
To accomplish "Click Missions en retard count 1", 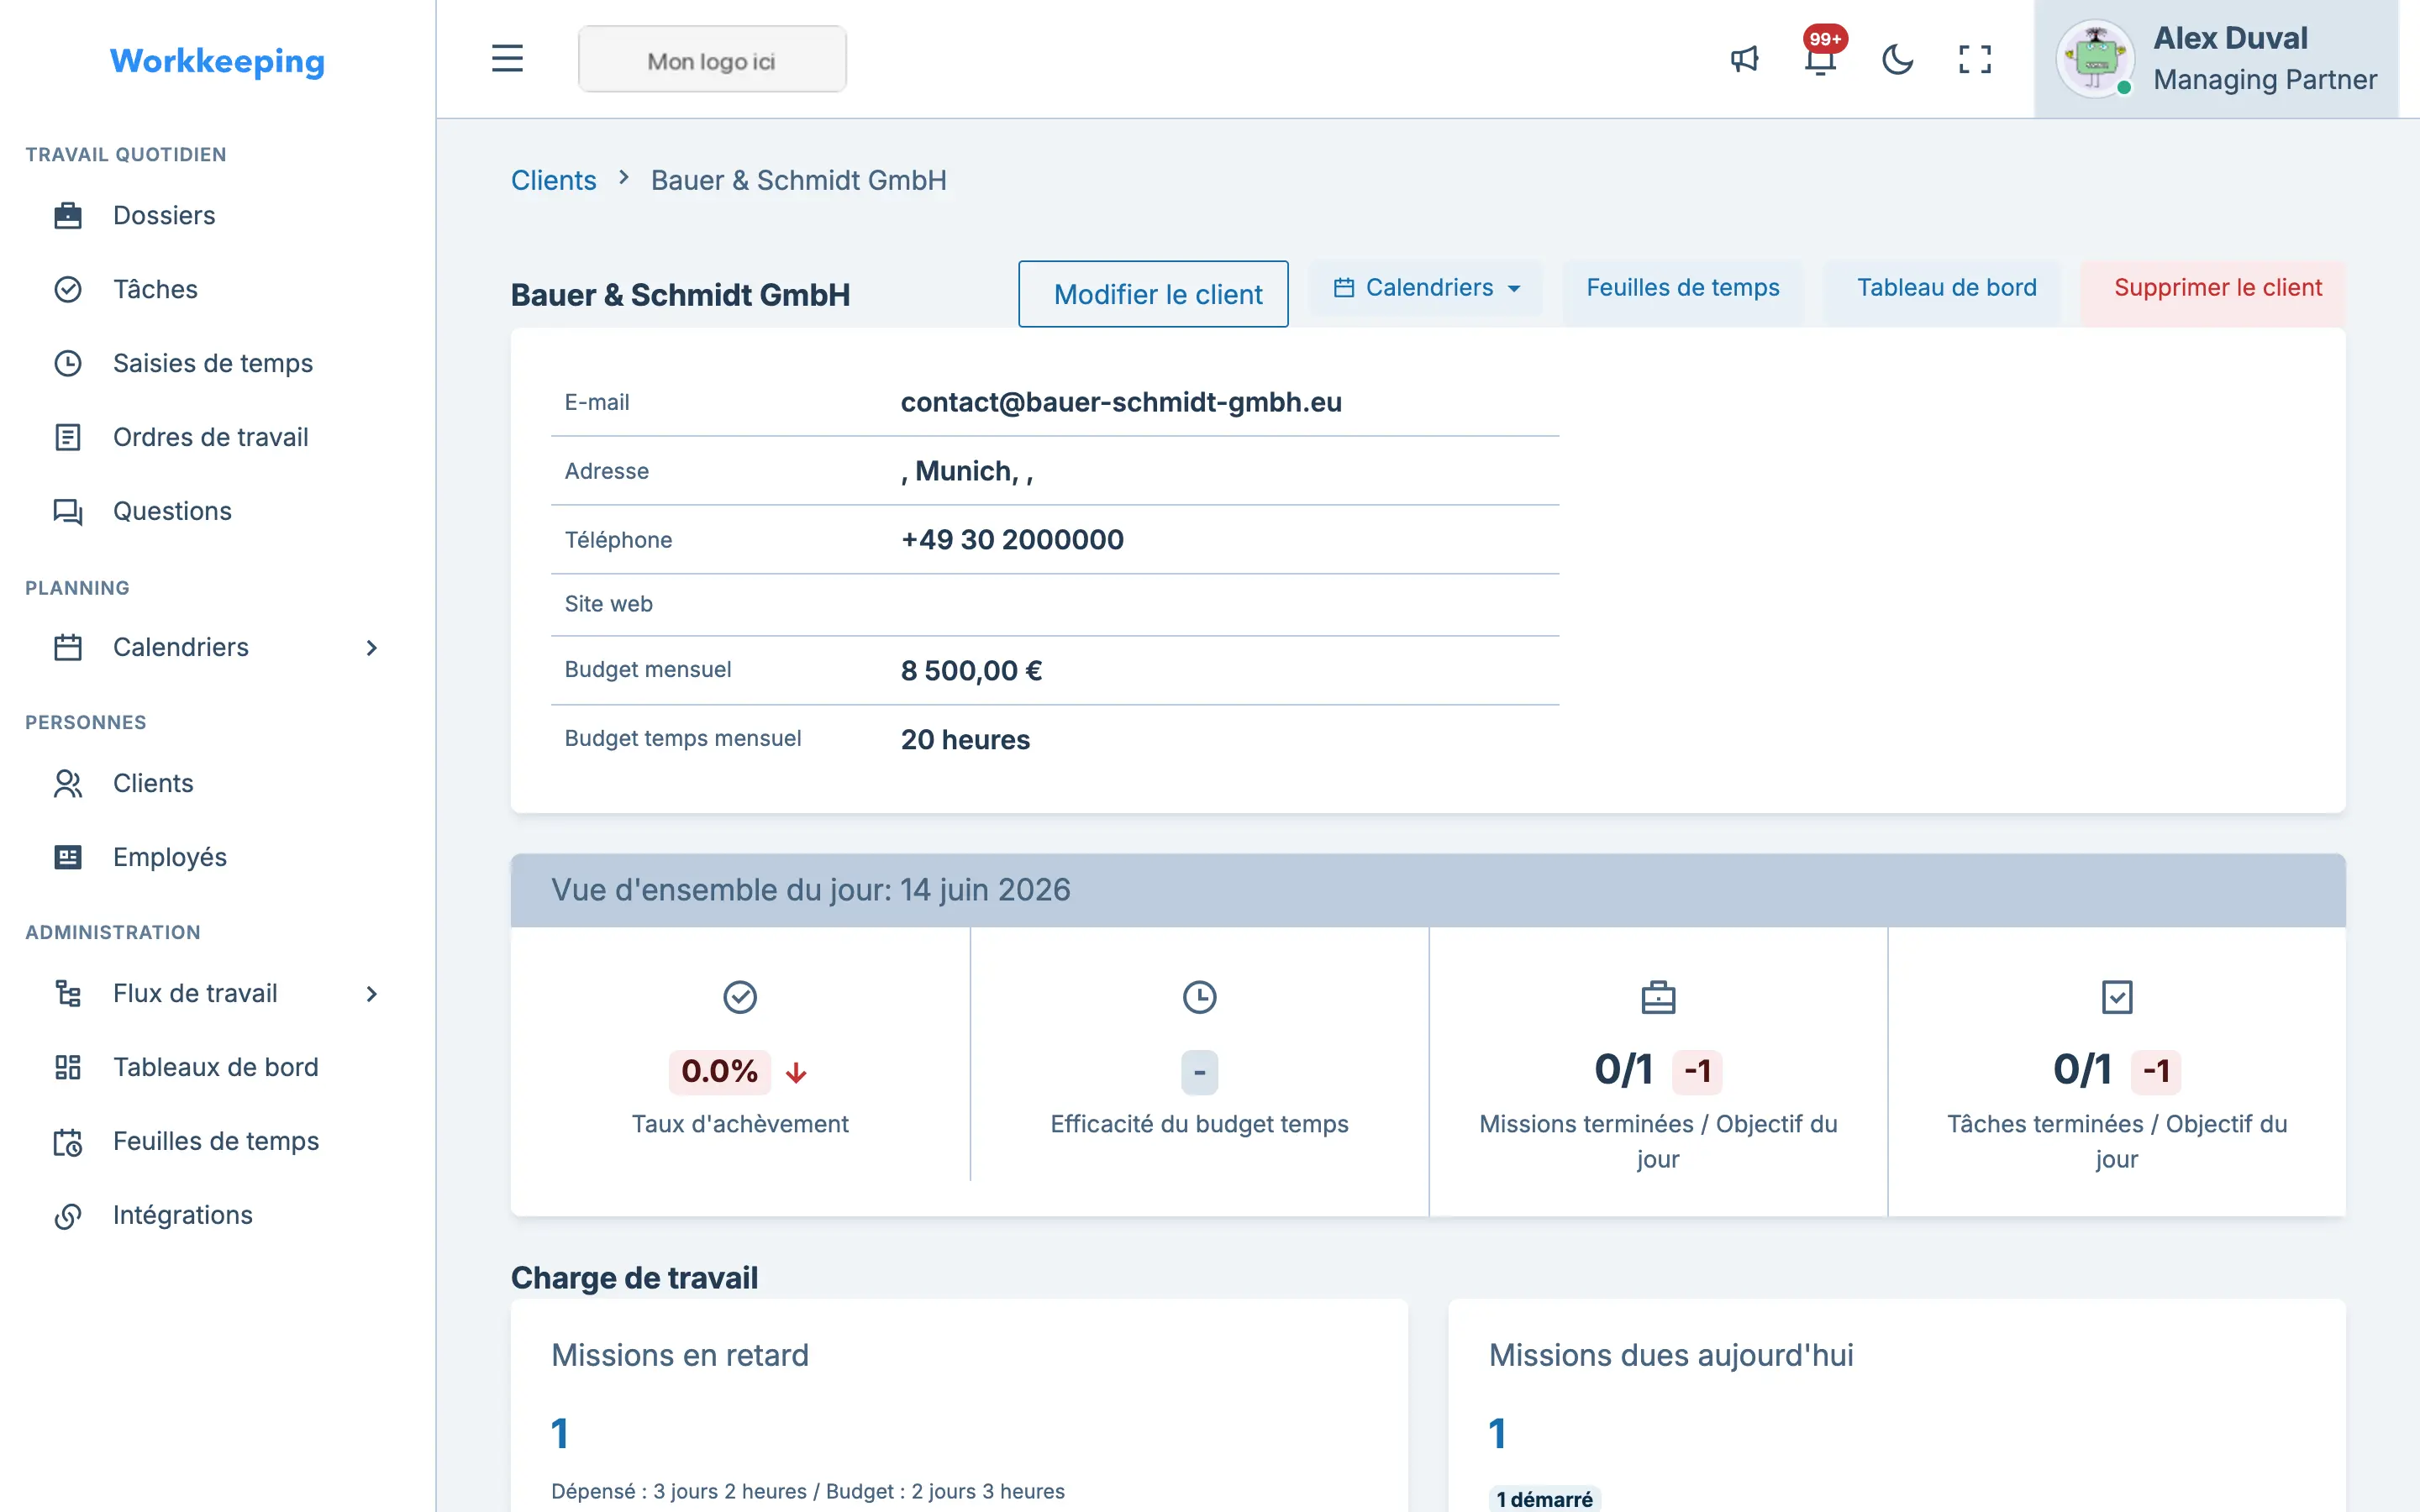I will click(x=560, y=1433).
